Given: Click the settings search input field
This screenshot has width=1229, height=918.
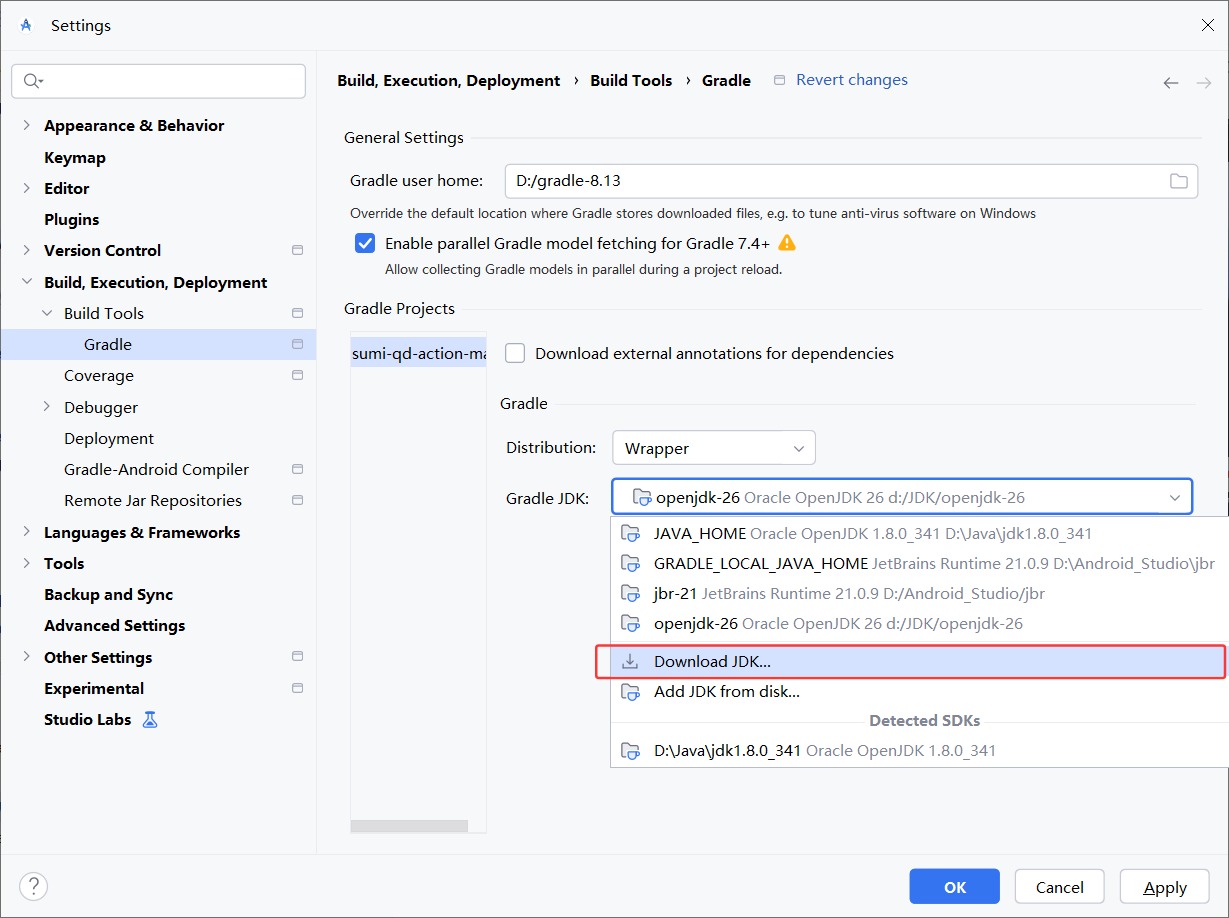Looking at the screenshot, I should pos(158,81).
